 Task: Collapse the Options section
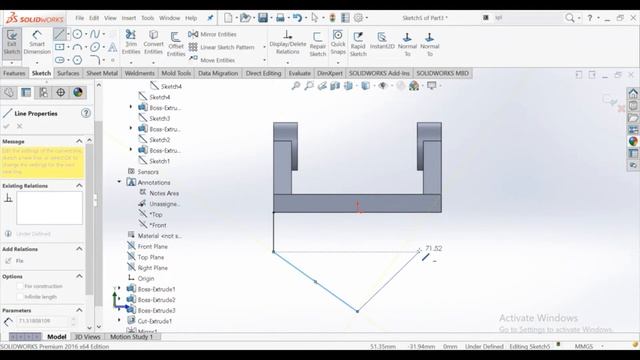(79, 276)
